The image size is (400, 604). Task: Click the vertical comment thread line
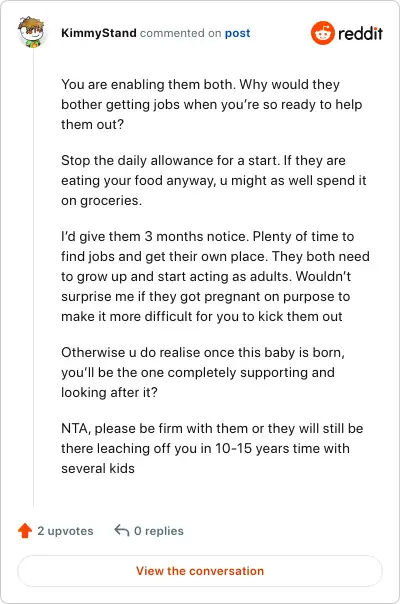pos(34,277)
